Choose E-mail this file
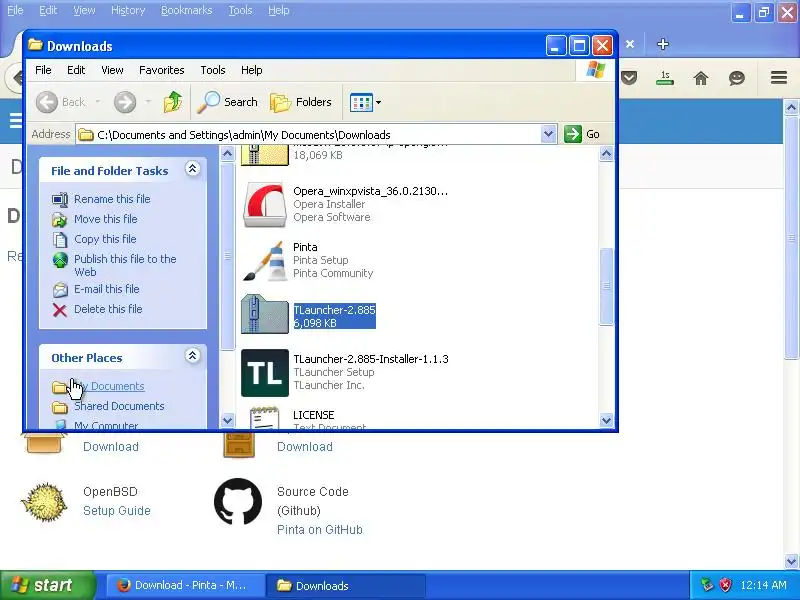Image resolution: width=800 pixels, height=600 pixels. (107, 289)
